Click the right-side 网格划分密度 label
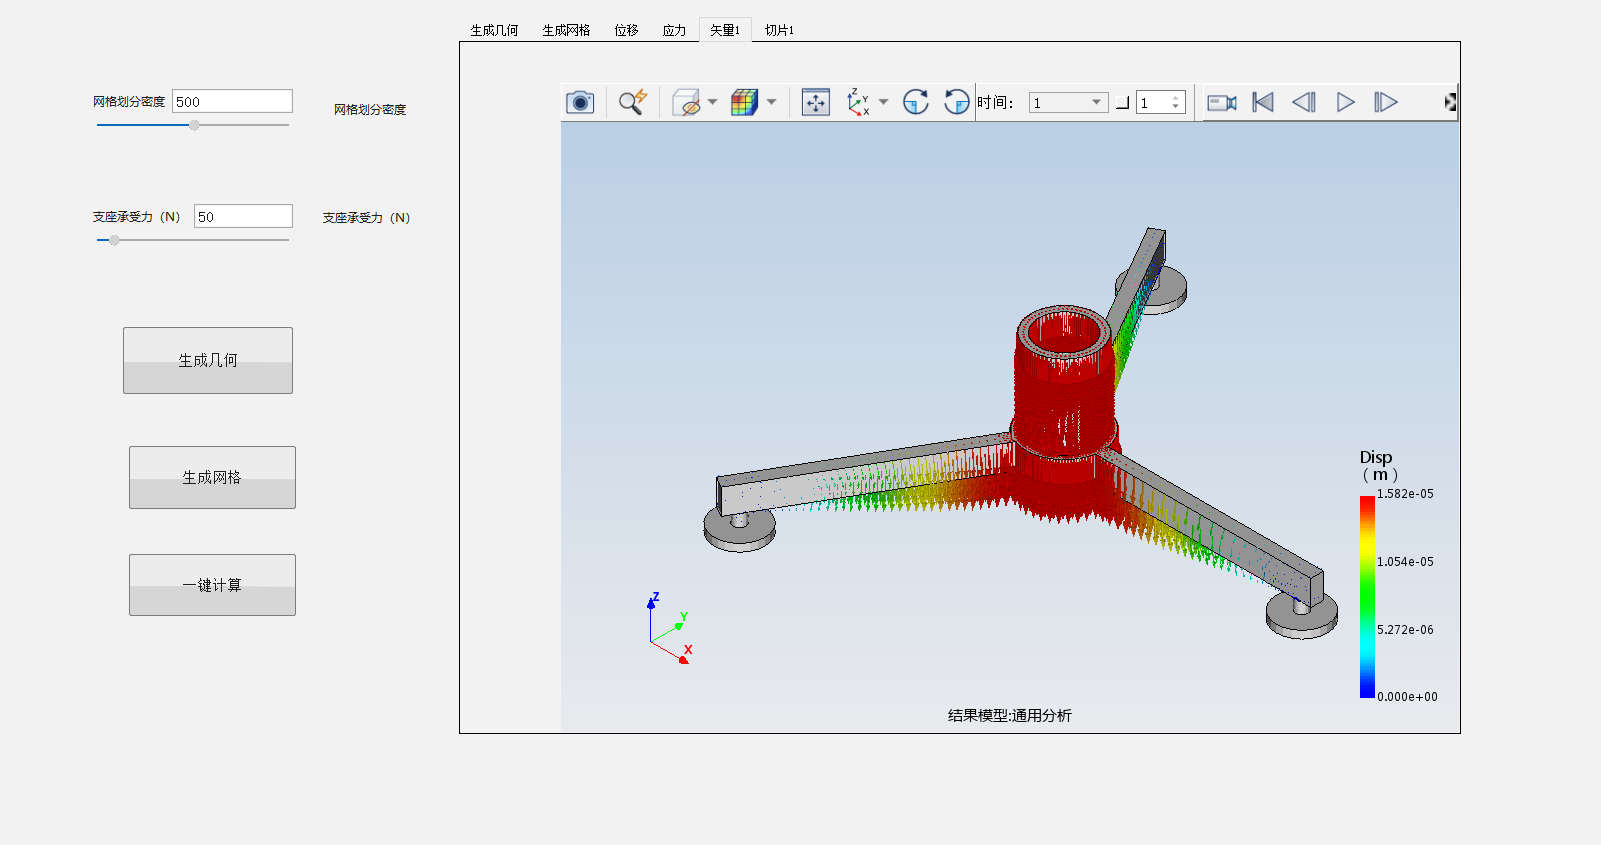The width and height of the screenshot is (1601, 845). click(370, 109)
